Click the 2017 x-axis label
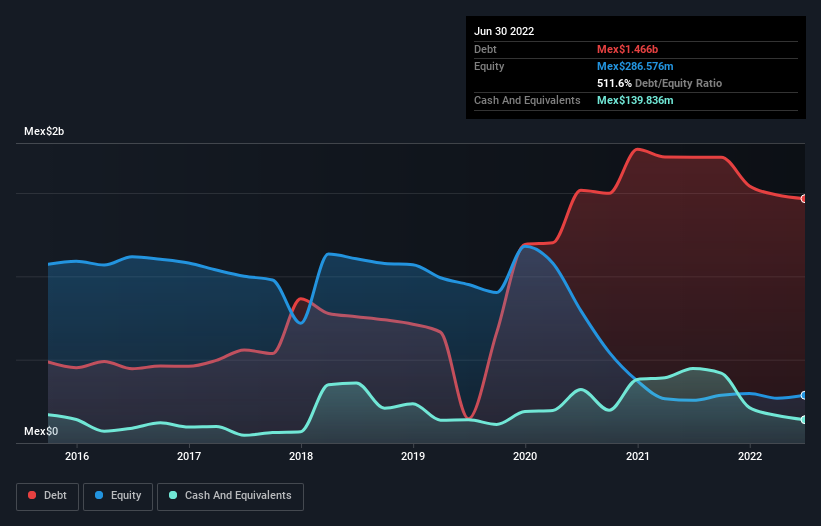This screenshot has height=526, width=821. click(x=189, y=456)
